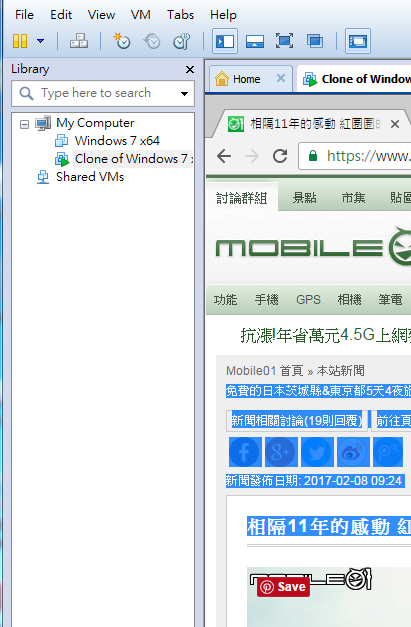Image resolution: width=411 pixels, height=627 pixels.
Task: Open the View menu
Action: (102, 15)
